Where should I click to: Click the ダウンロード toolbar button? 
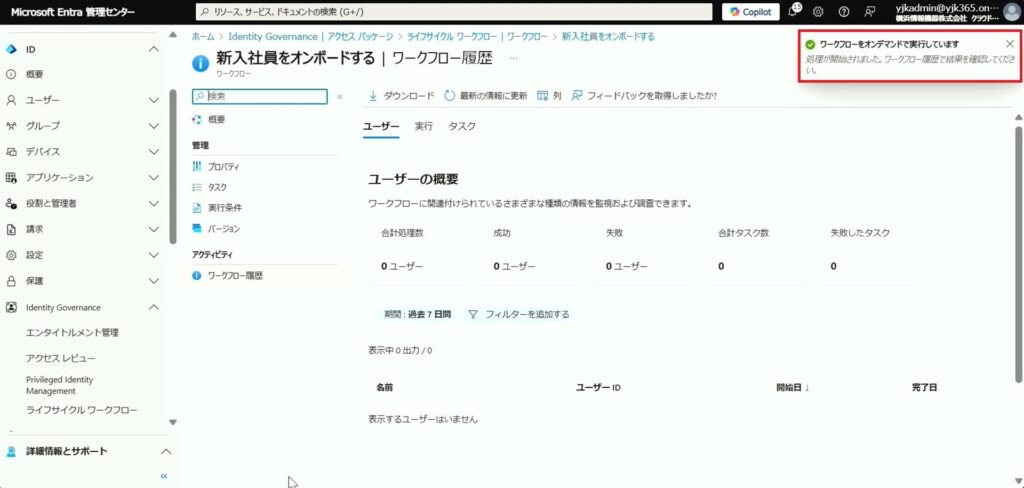click(401, 95)
